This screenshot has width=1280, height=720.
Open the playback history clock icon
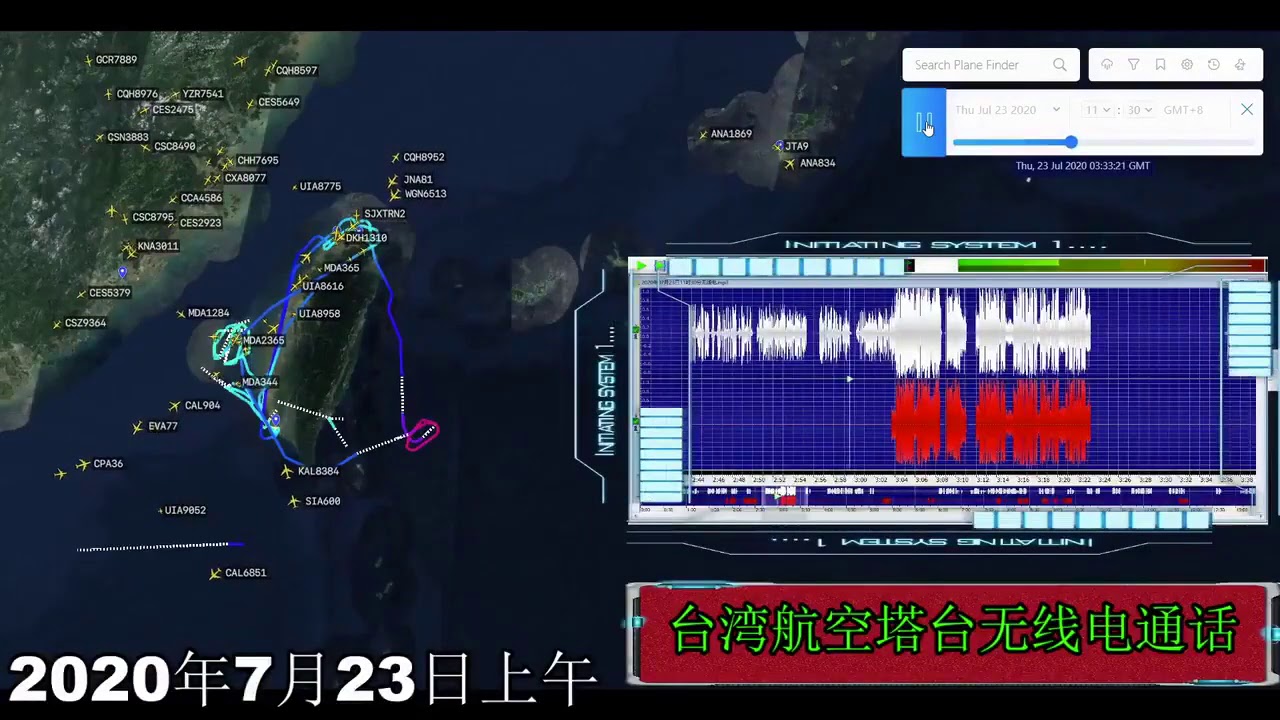pyautogui.click(x=1213, y=65)
